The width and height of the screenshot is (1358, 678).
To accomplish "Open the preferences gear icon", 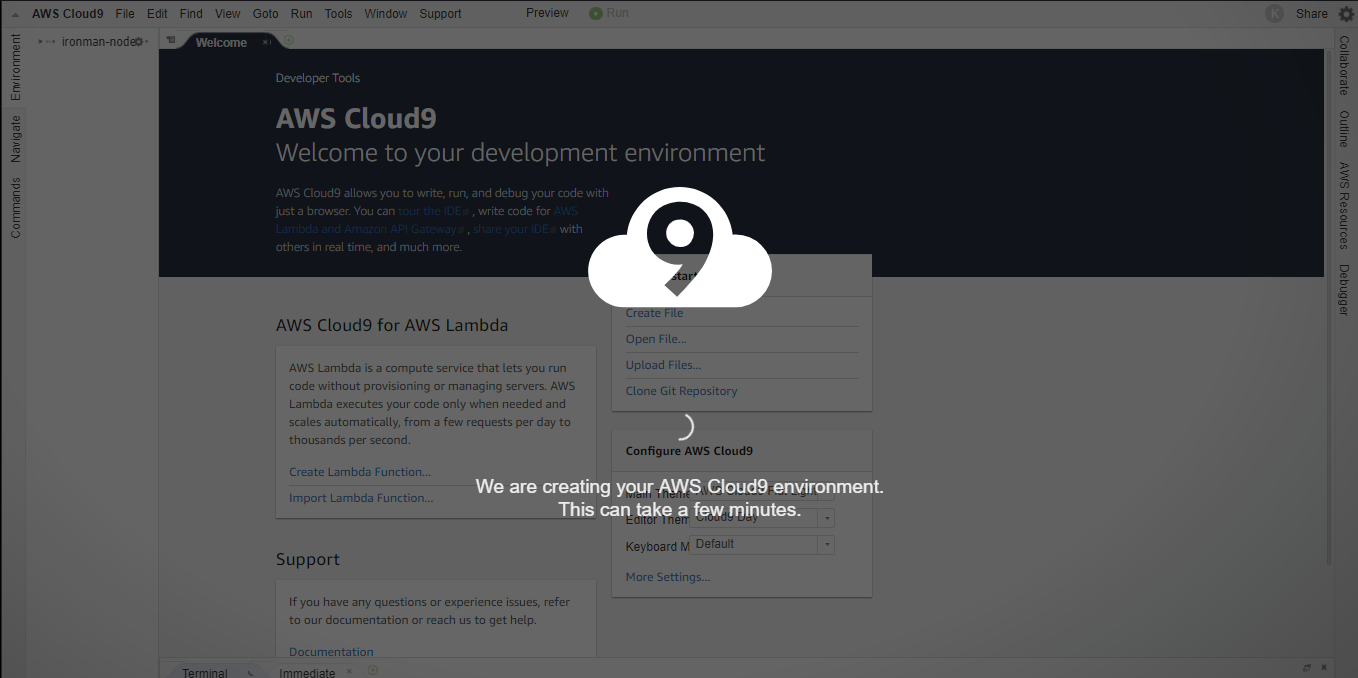I will pyautogui.click(x=1345, y=13).
